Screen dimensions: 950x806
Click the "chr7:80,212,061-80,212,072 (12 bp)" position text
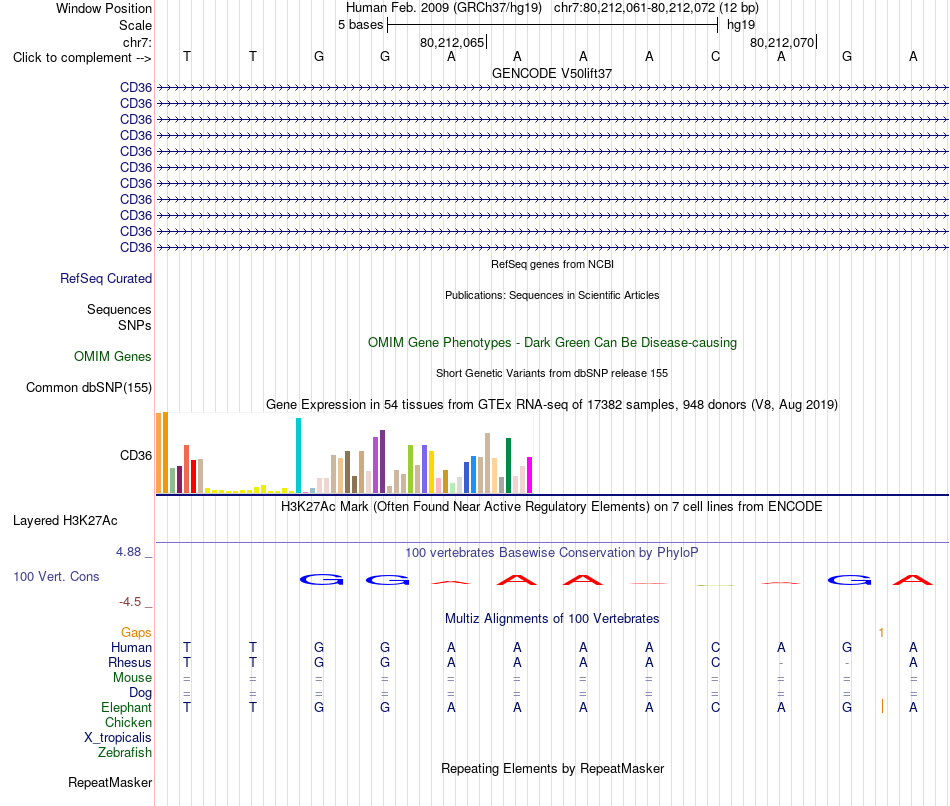[x=656, y=8]
